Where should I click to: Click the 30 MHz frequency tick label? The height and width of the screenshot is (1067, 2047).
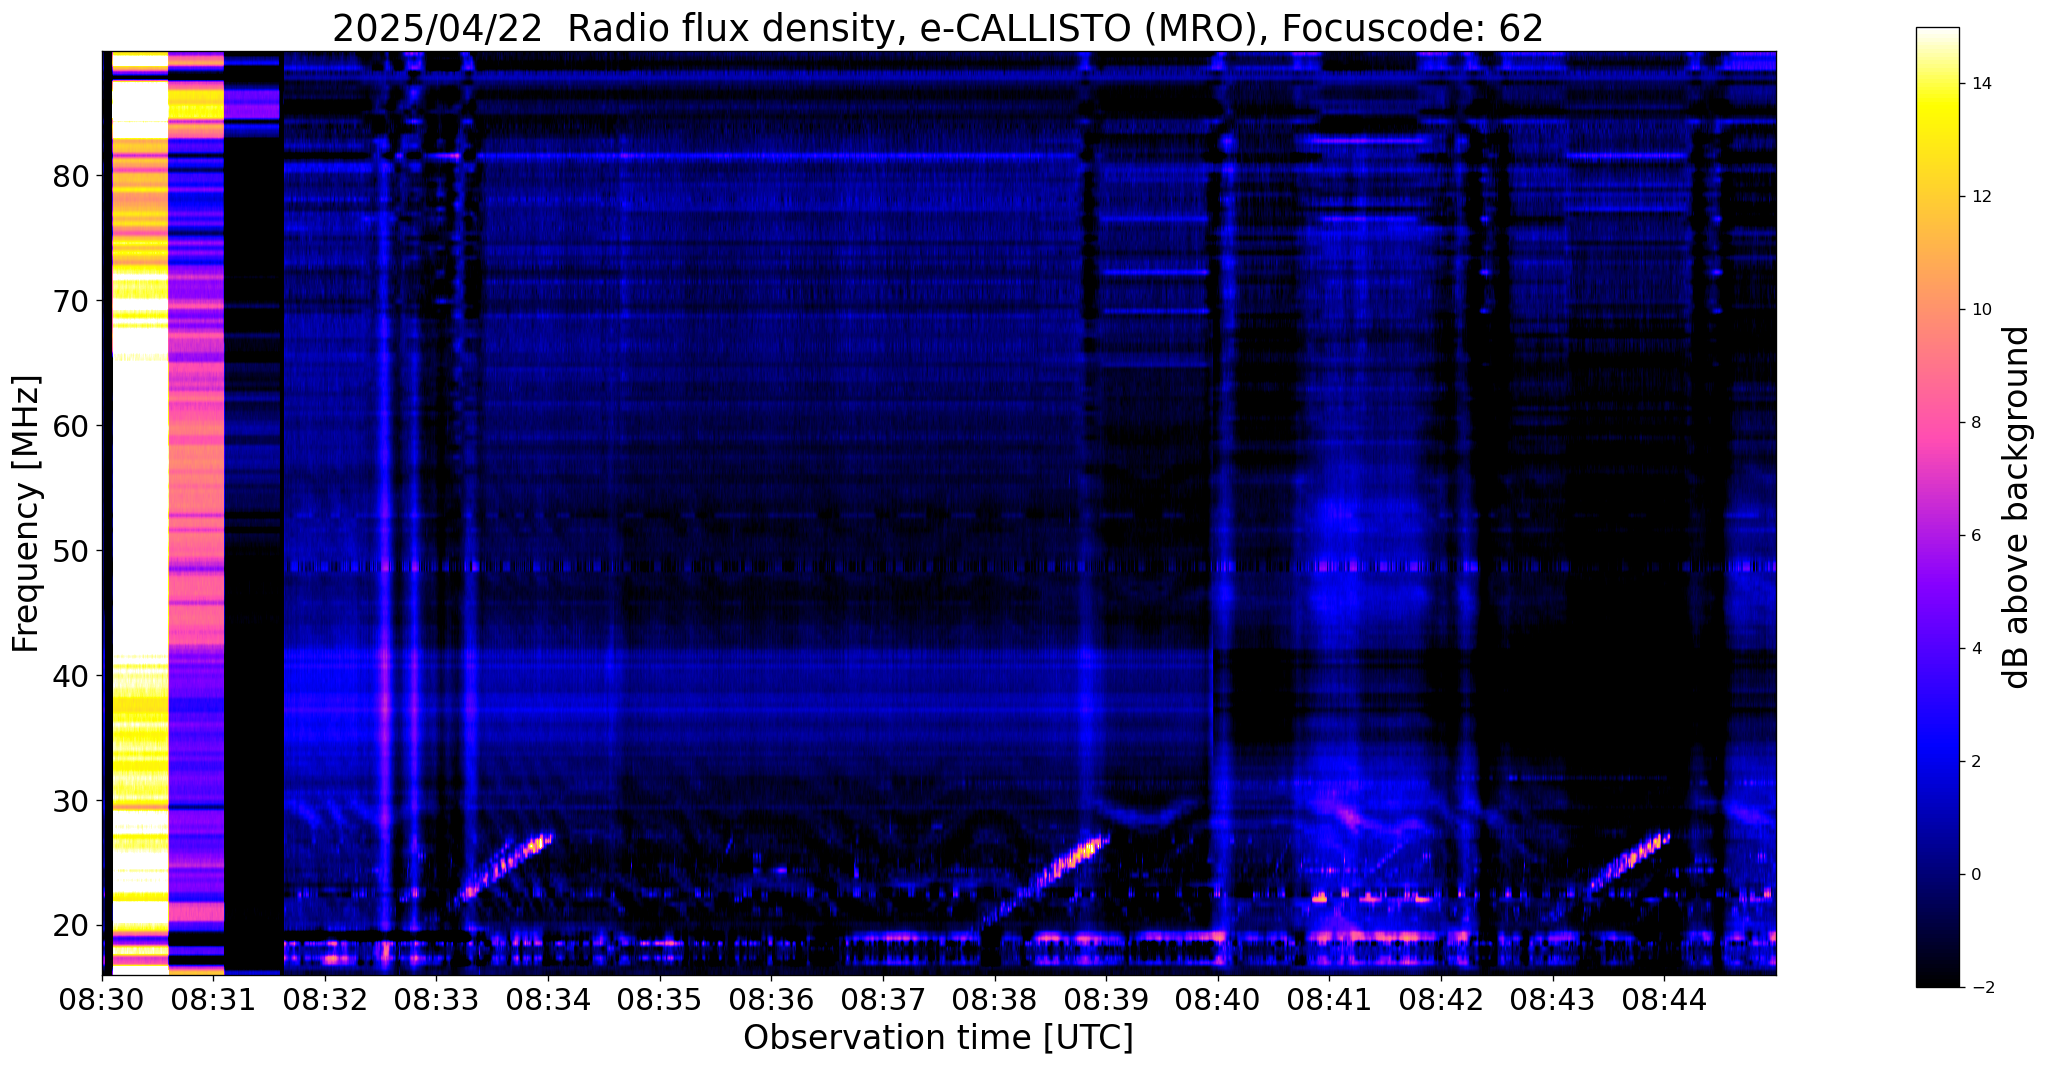pyautogui.click(x=71, y=801)
